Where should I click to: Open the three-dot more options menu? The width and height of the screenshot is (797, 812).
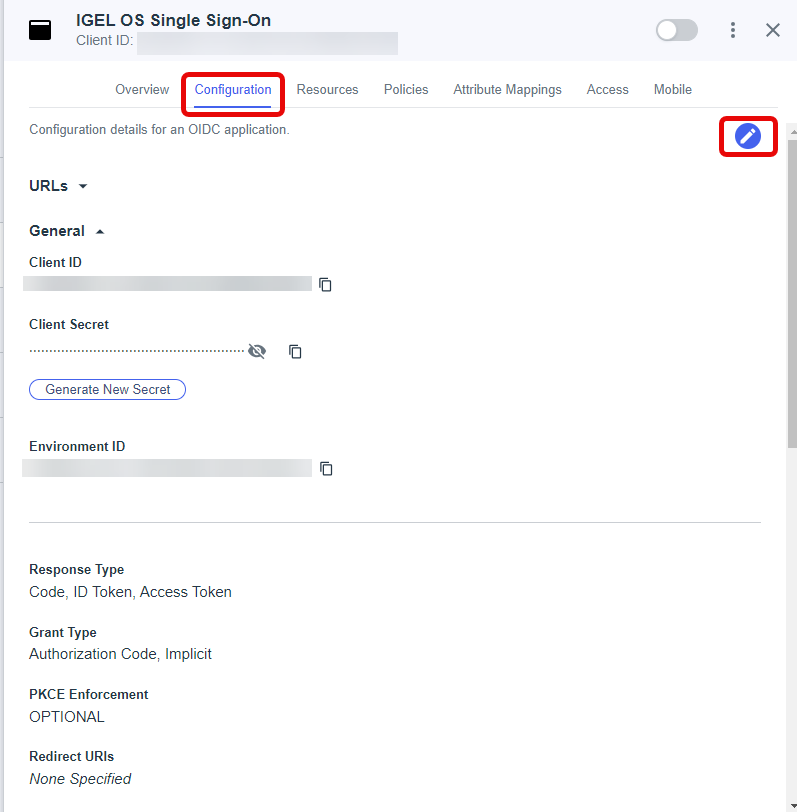pos(733,30)
